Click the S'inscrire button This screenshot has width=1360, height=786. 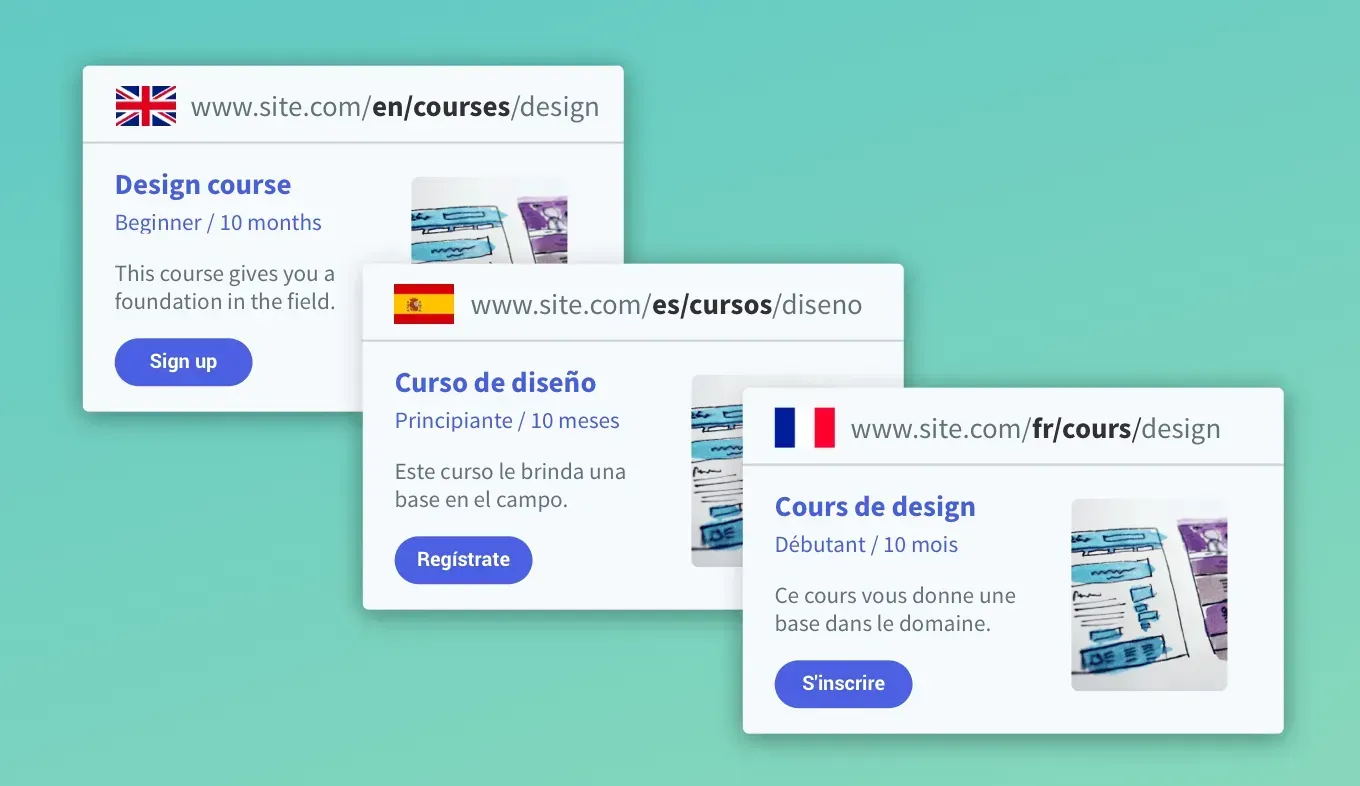point(843,684)
